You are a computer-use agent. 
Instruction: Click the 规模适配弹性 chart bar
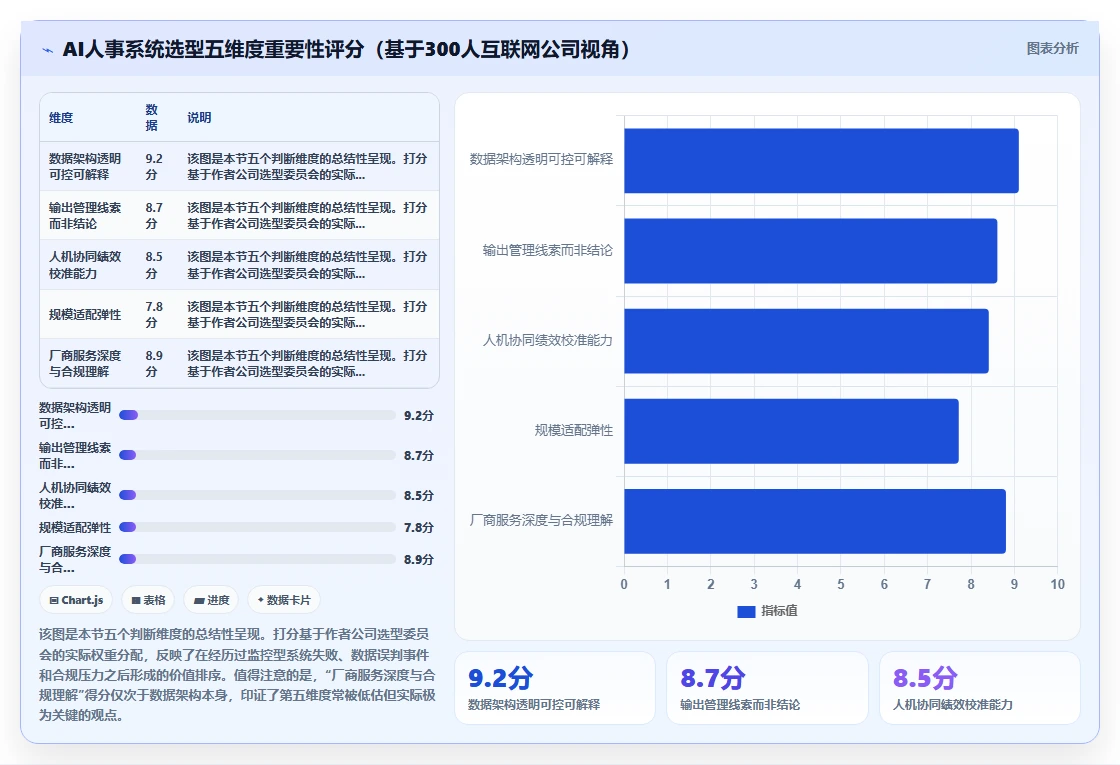[x=791, y=431]
